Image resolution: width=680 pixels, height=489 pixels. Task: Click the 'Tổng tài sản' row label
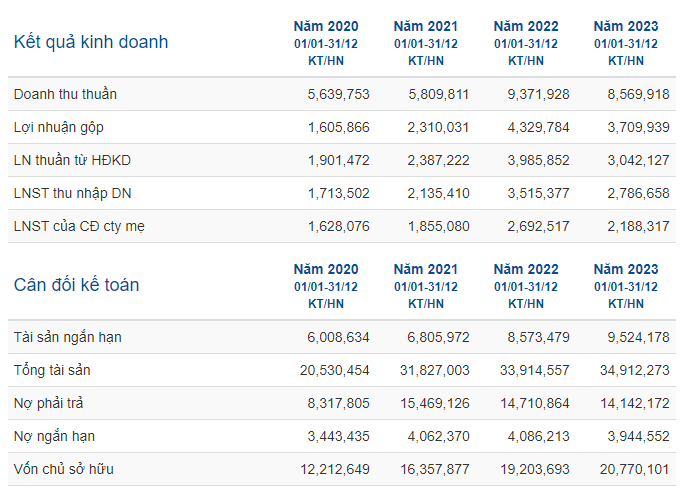click(x=52, y=370)
